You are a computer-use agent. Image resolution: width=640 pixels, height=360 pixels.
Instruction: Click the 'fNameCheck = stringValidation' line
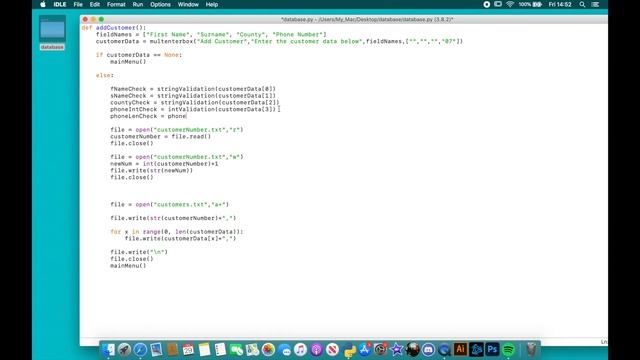193,89
